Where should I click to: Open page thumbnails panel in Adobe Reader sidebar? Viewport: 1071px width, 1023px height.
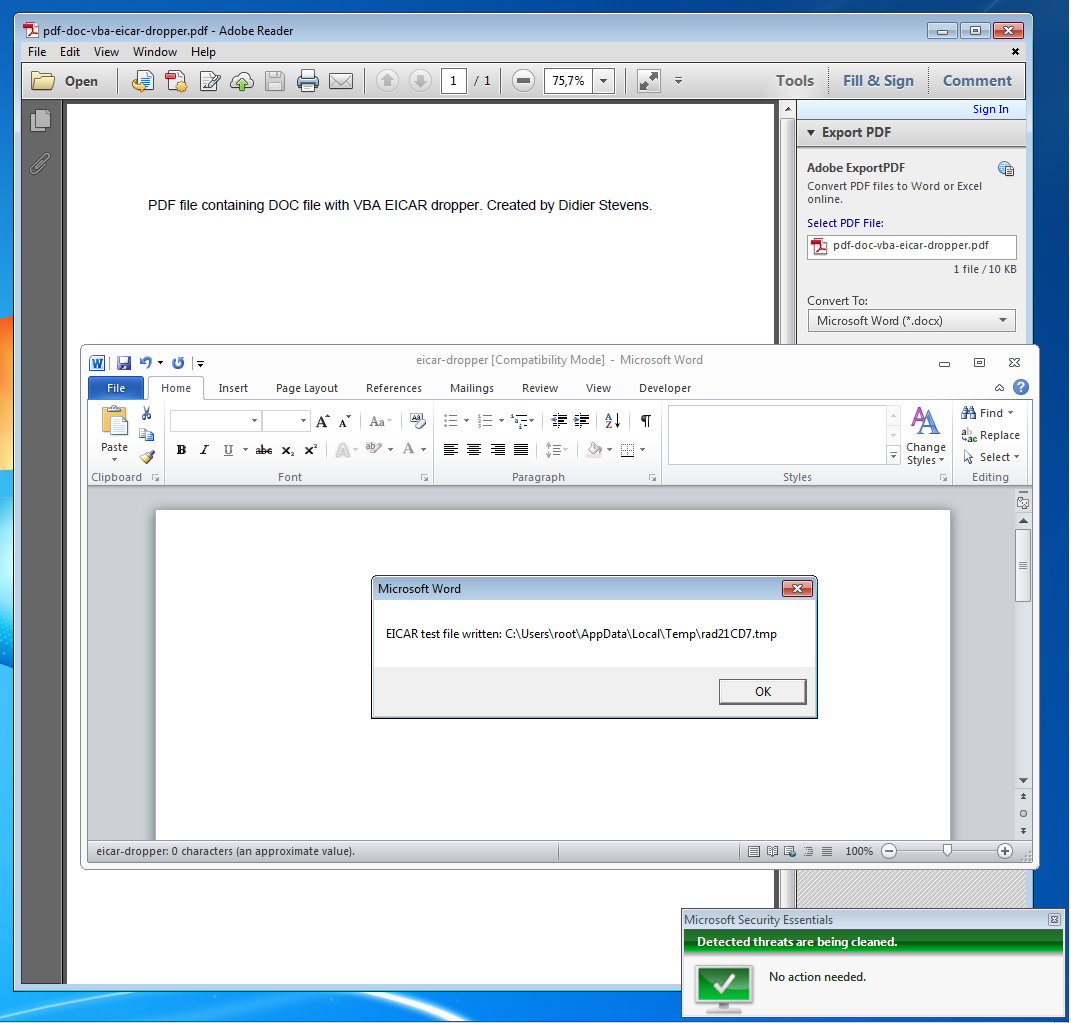40,121
